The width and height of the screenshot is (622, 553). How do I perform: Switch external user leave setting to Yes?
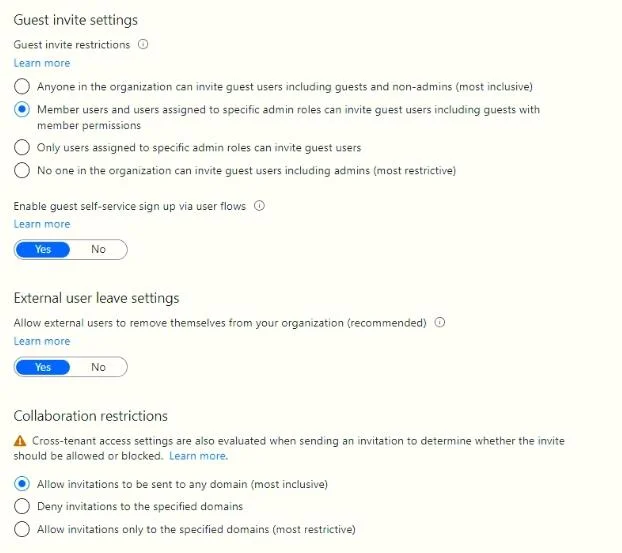coord(42,367)
